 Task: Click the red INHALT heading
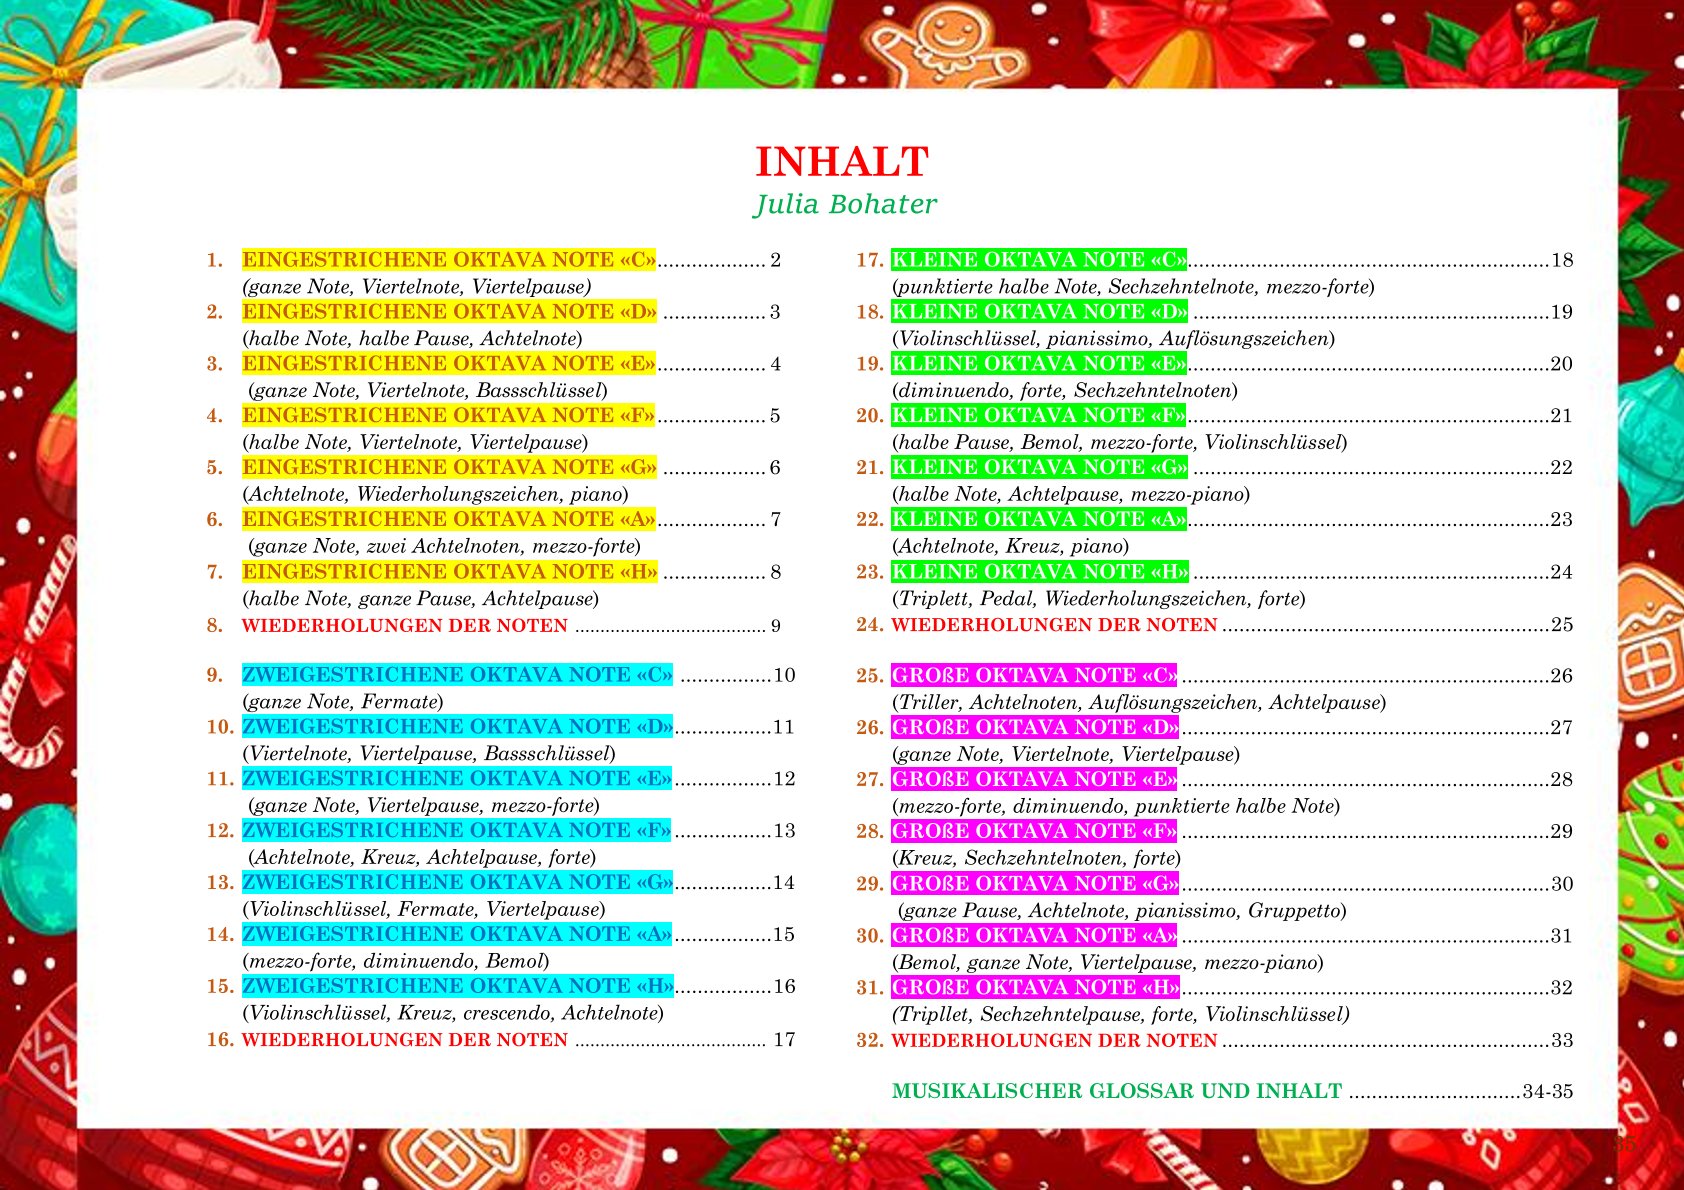[x=841, y=162]
